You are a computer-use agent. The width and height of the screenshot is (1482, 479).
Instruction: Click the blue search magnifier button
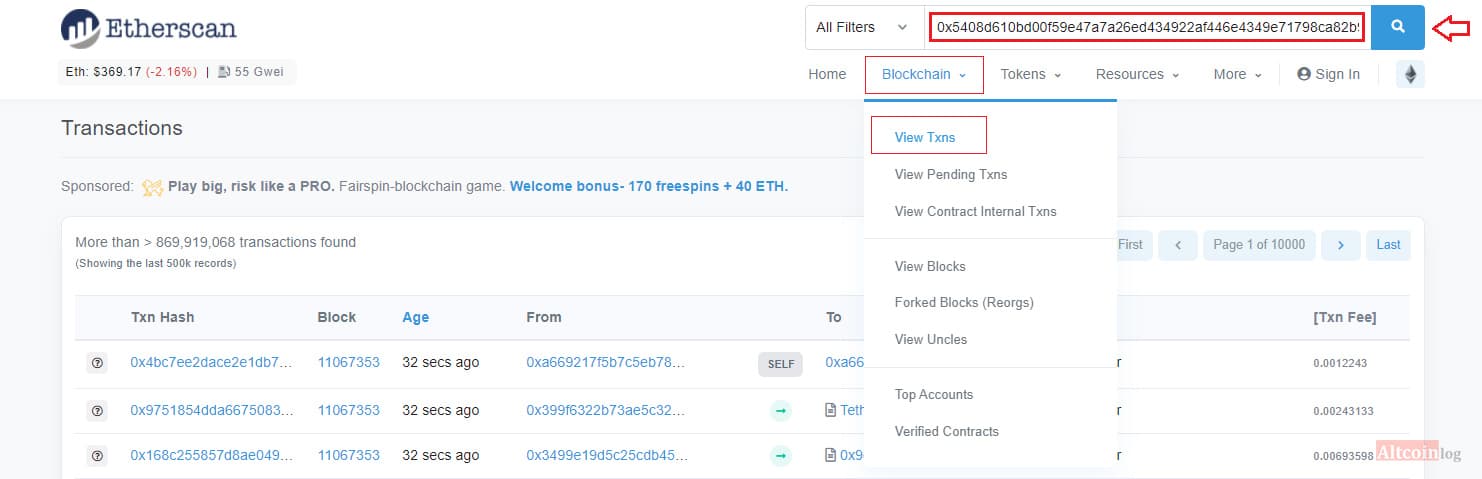(1397, 27)
